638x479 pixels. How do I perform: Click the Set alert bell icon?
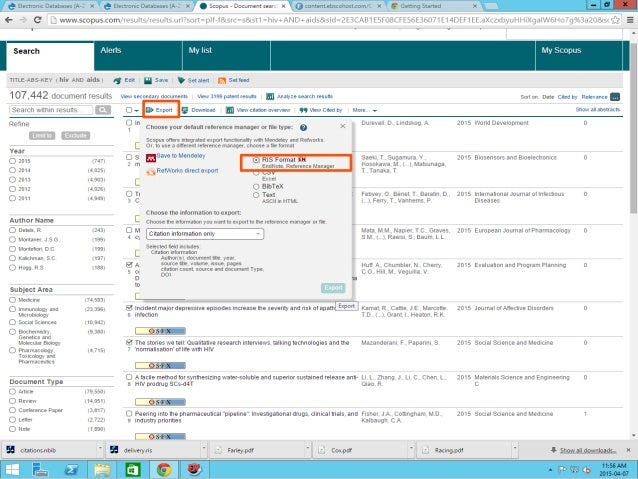[x=181, y=80]
